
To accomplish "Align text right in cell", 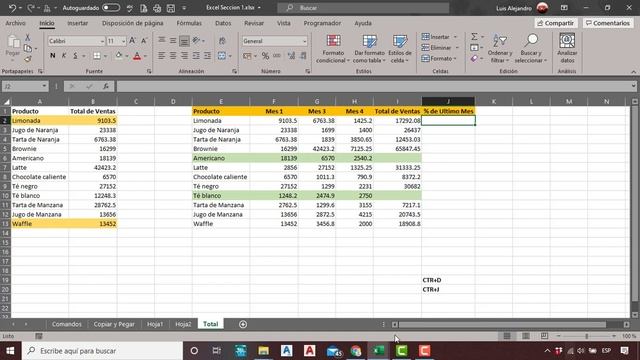I will point(184,56).
